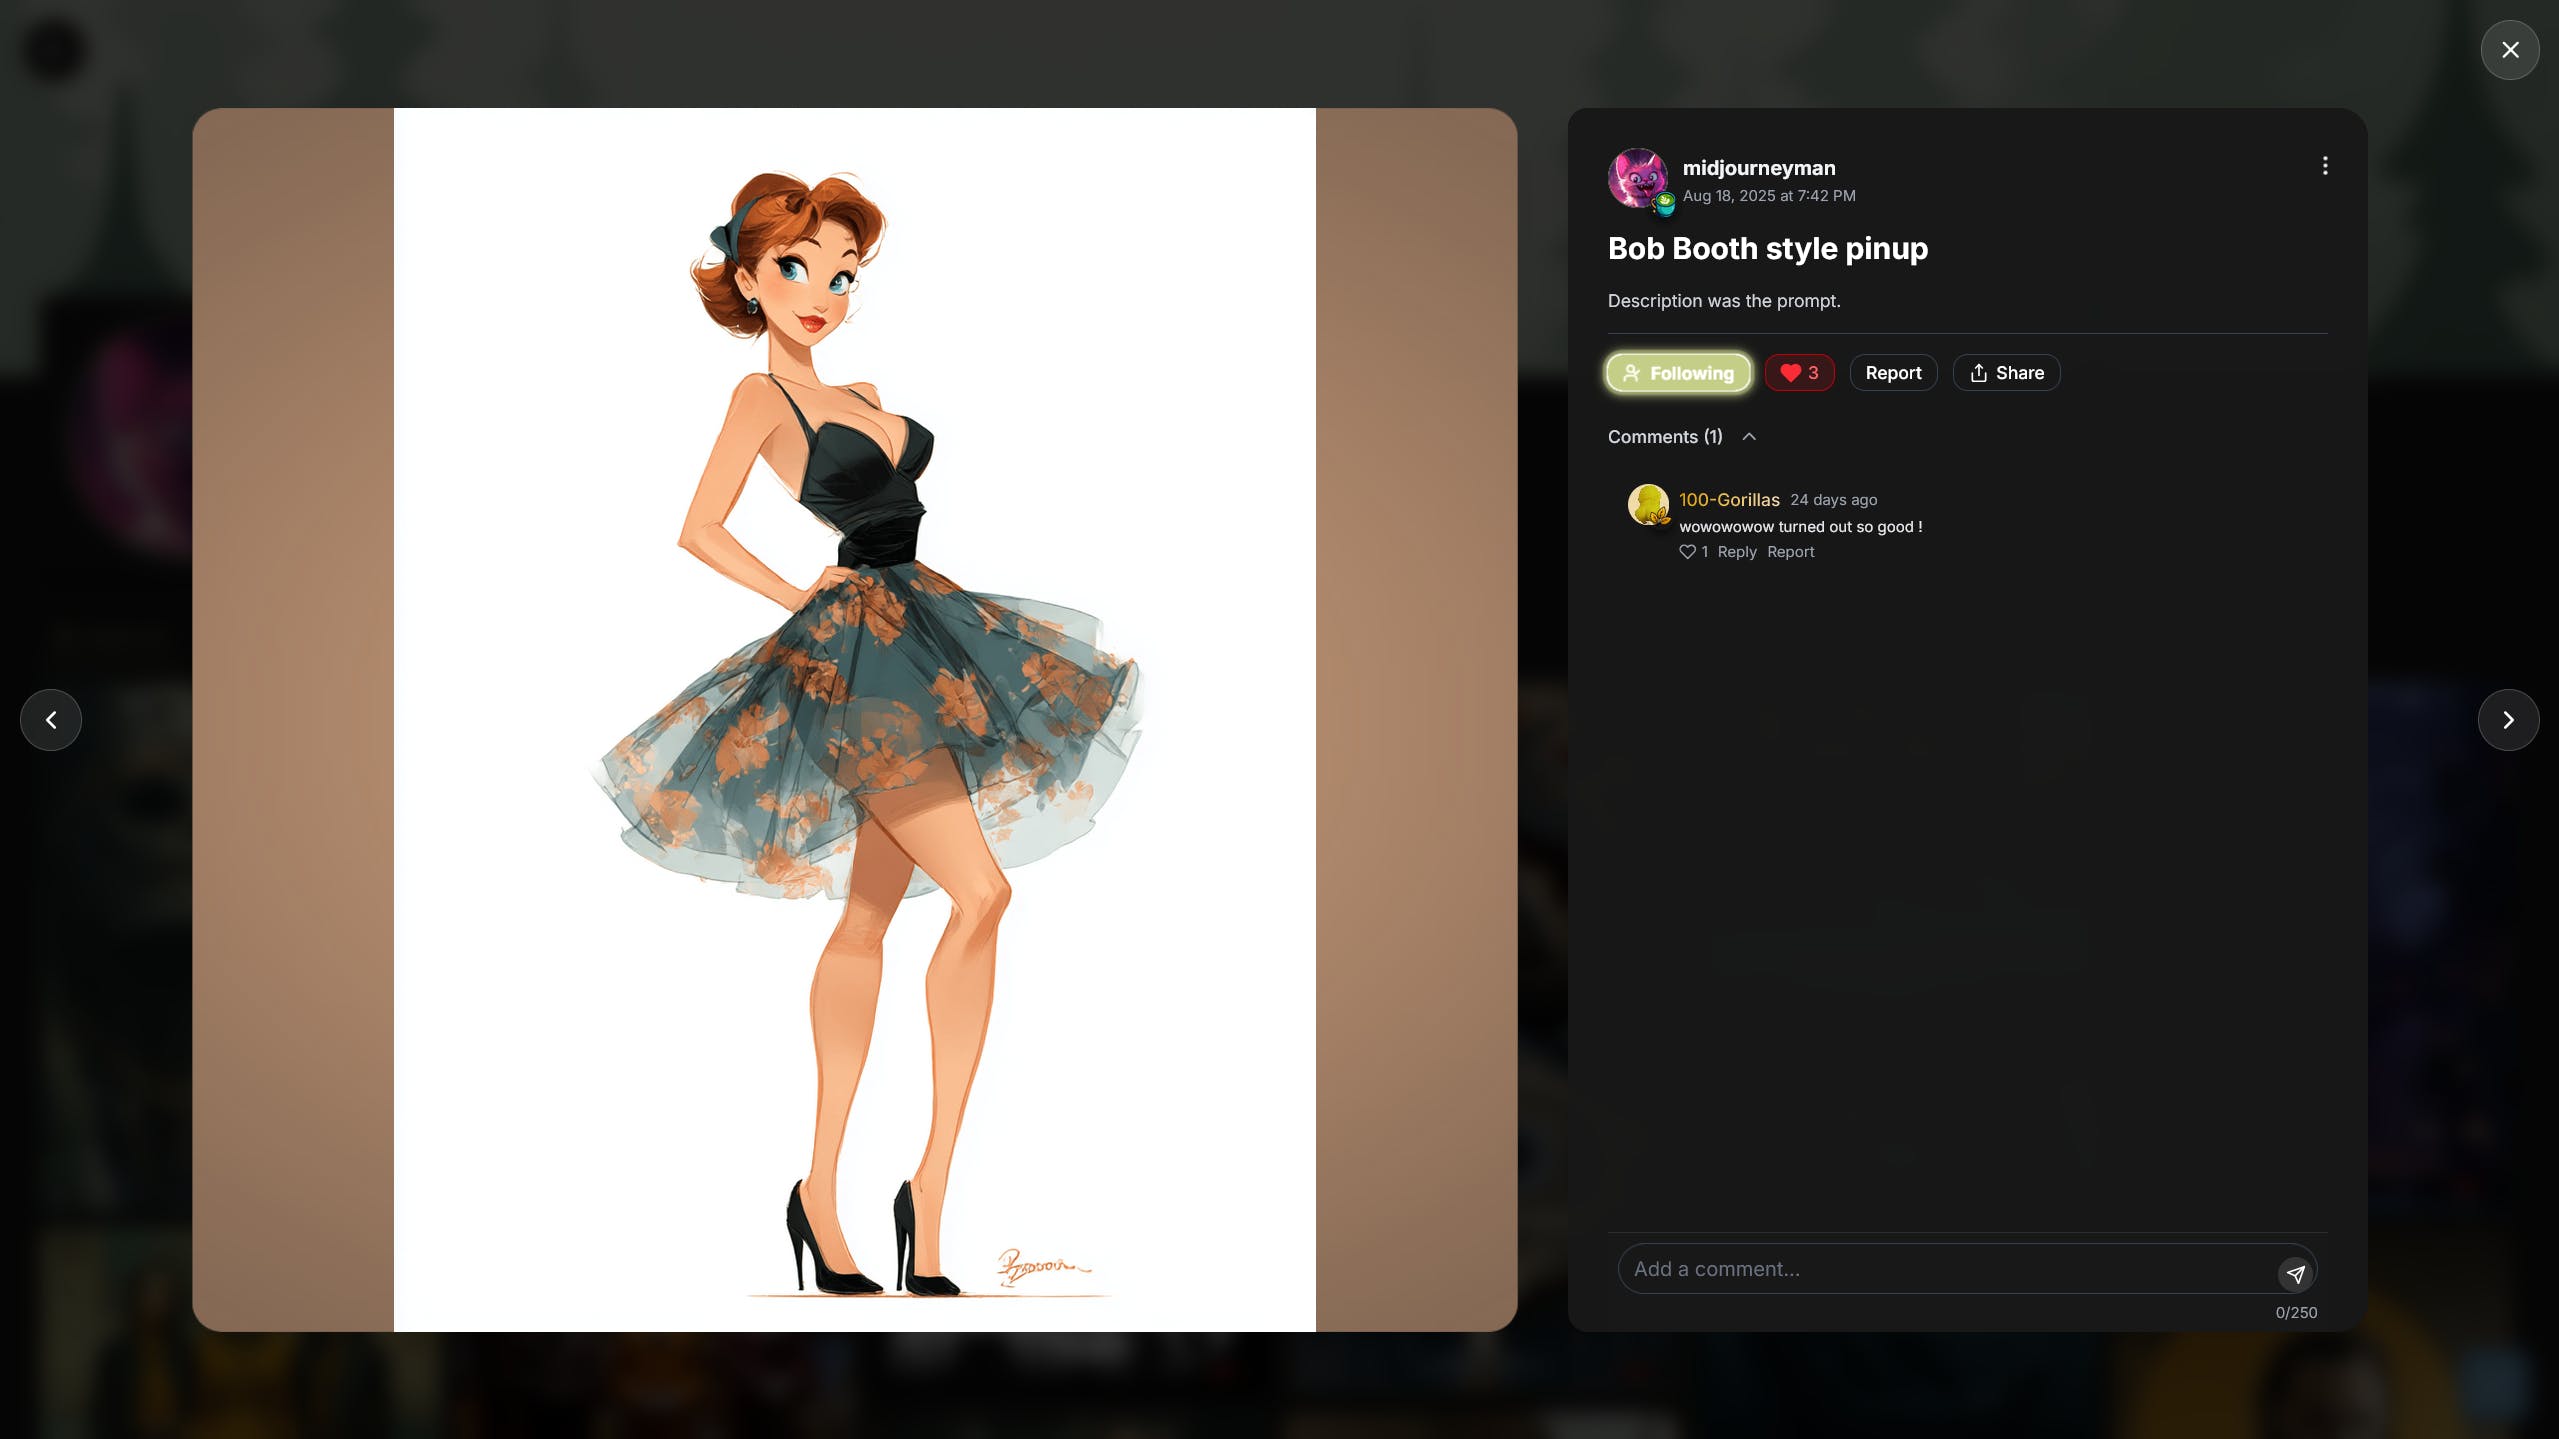Toggle the red heart like button
The image size is (2559, 1439).
click(1798, 373)
